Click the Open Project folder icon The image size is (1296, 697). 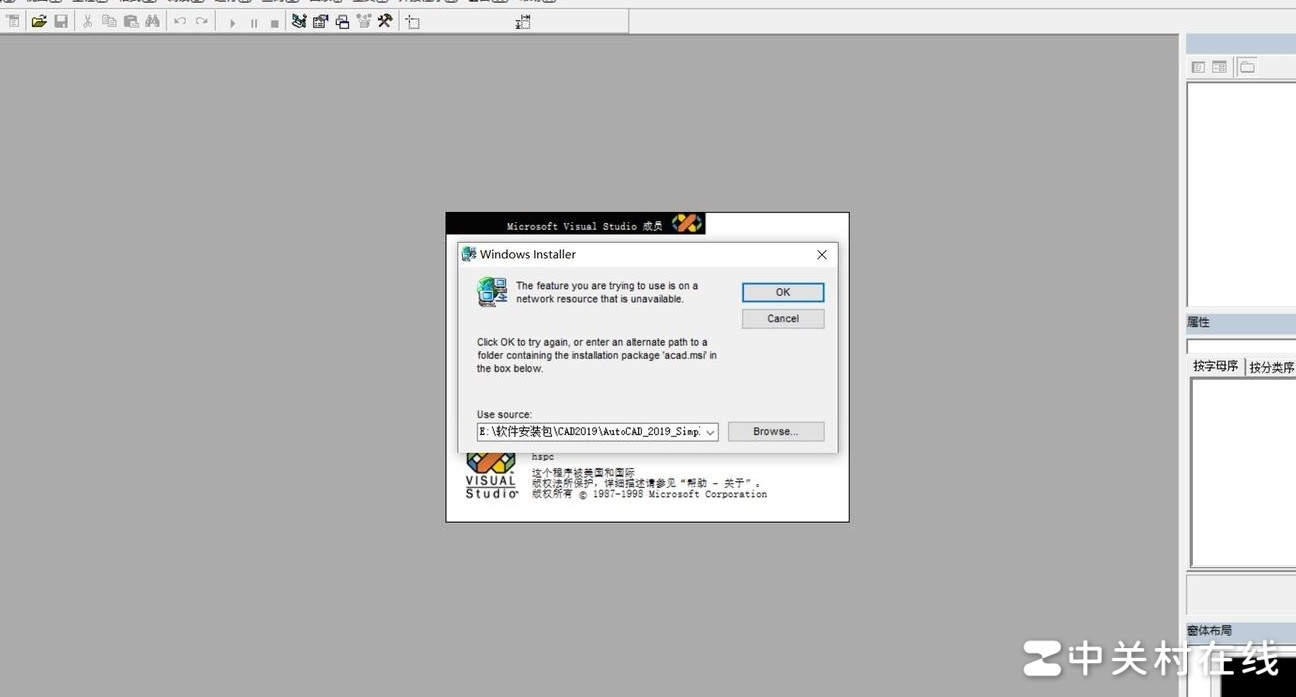pyautogui.click(x=39, y=21)
